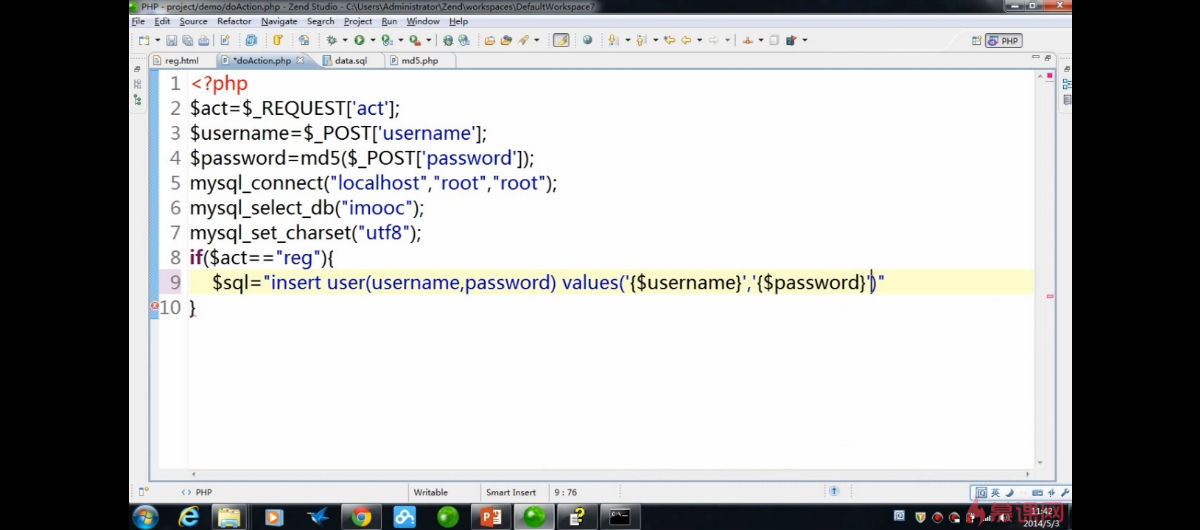The width and height of the screenshot is (1200, 530).
Task: Open the Navigate menu
Action: click(279, 21)
